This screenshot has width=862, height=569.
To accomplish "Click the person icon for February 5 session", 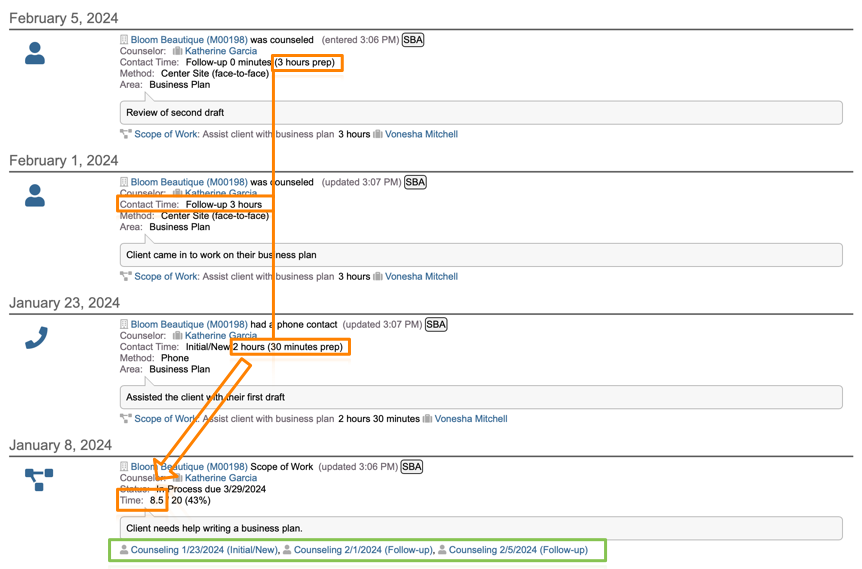I will coord(35,54).
